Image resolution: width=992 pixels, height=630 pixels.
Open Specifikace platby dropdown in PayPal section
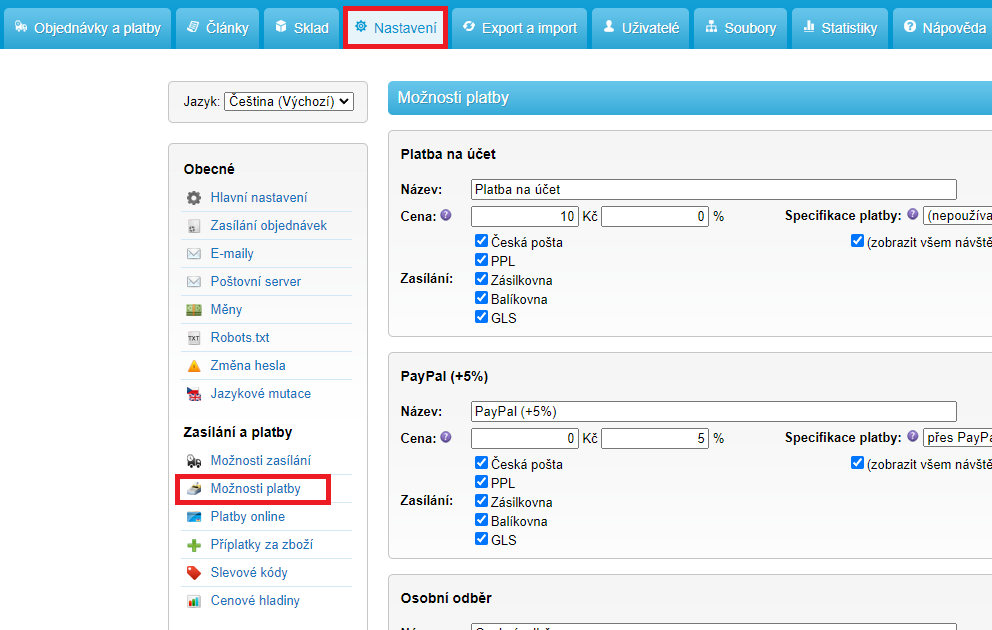[x=958, y=438]
